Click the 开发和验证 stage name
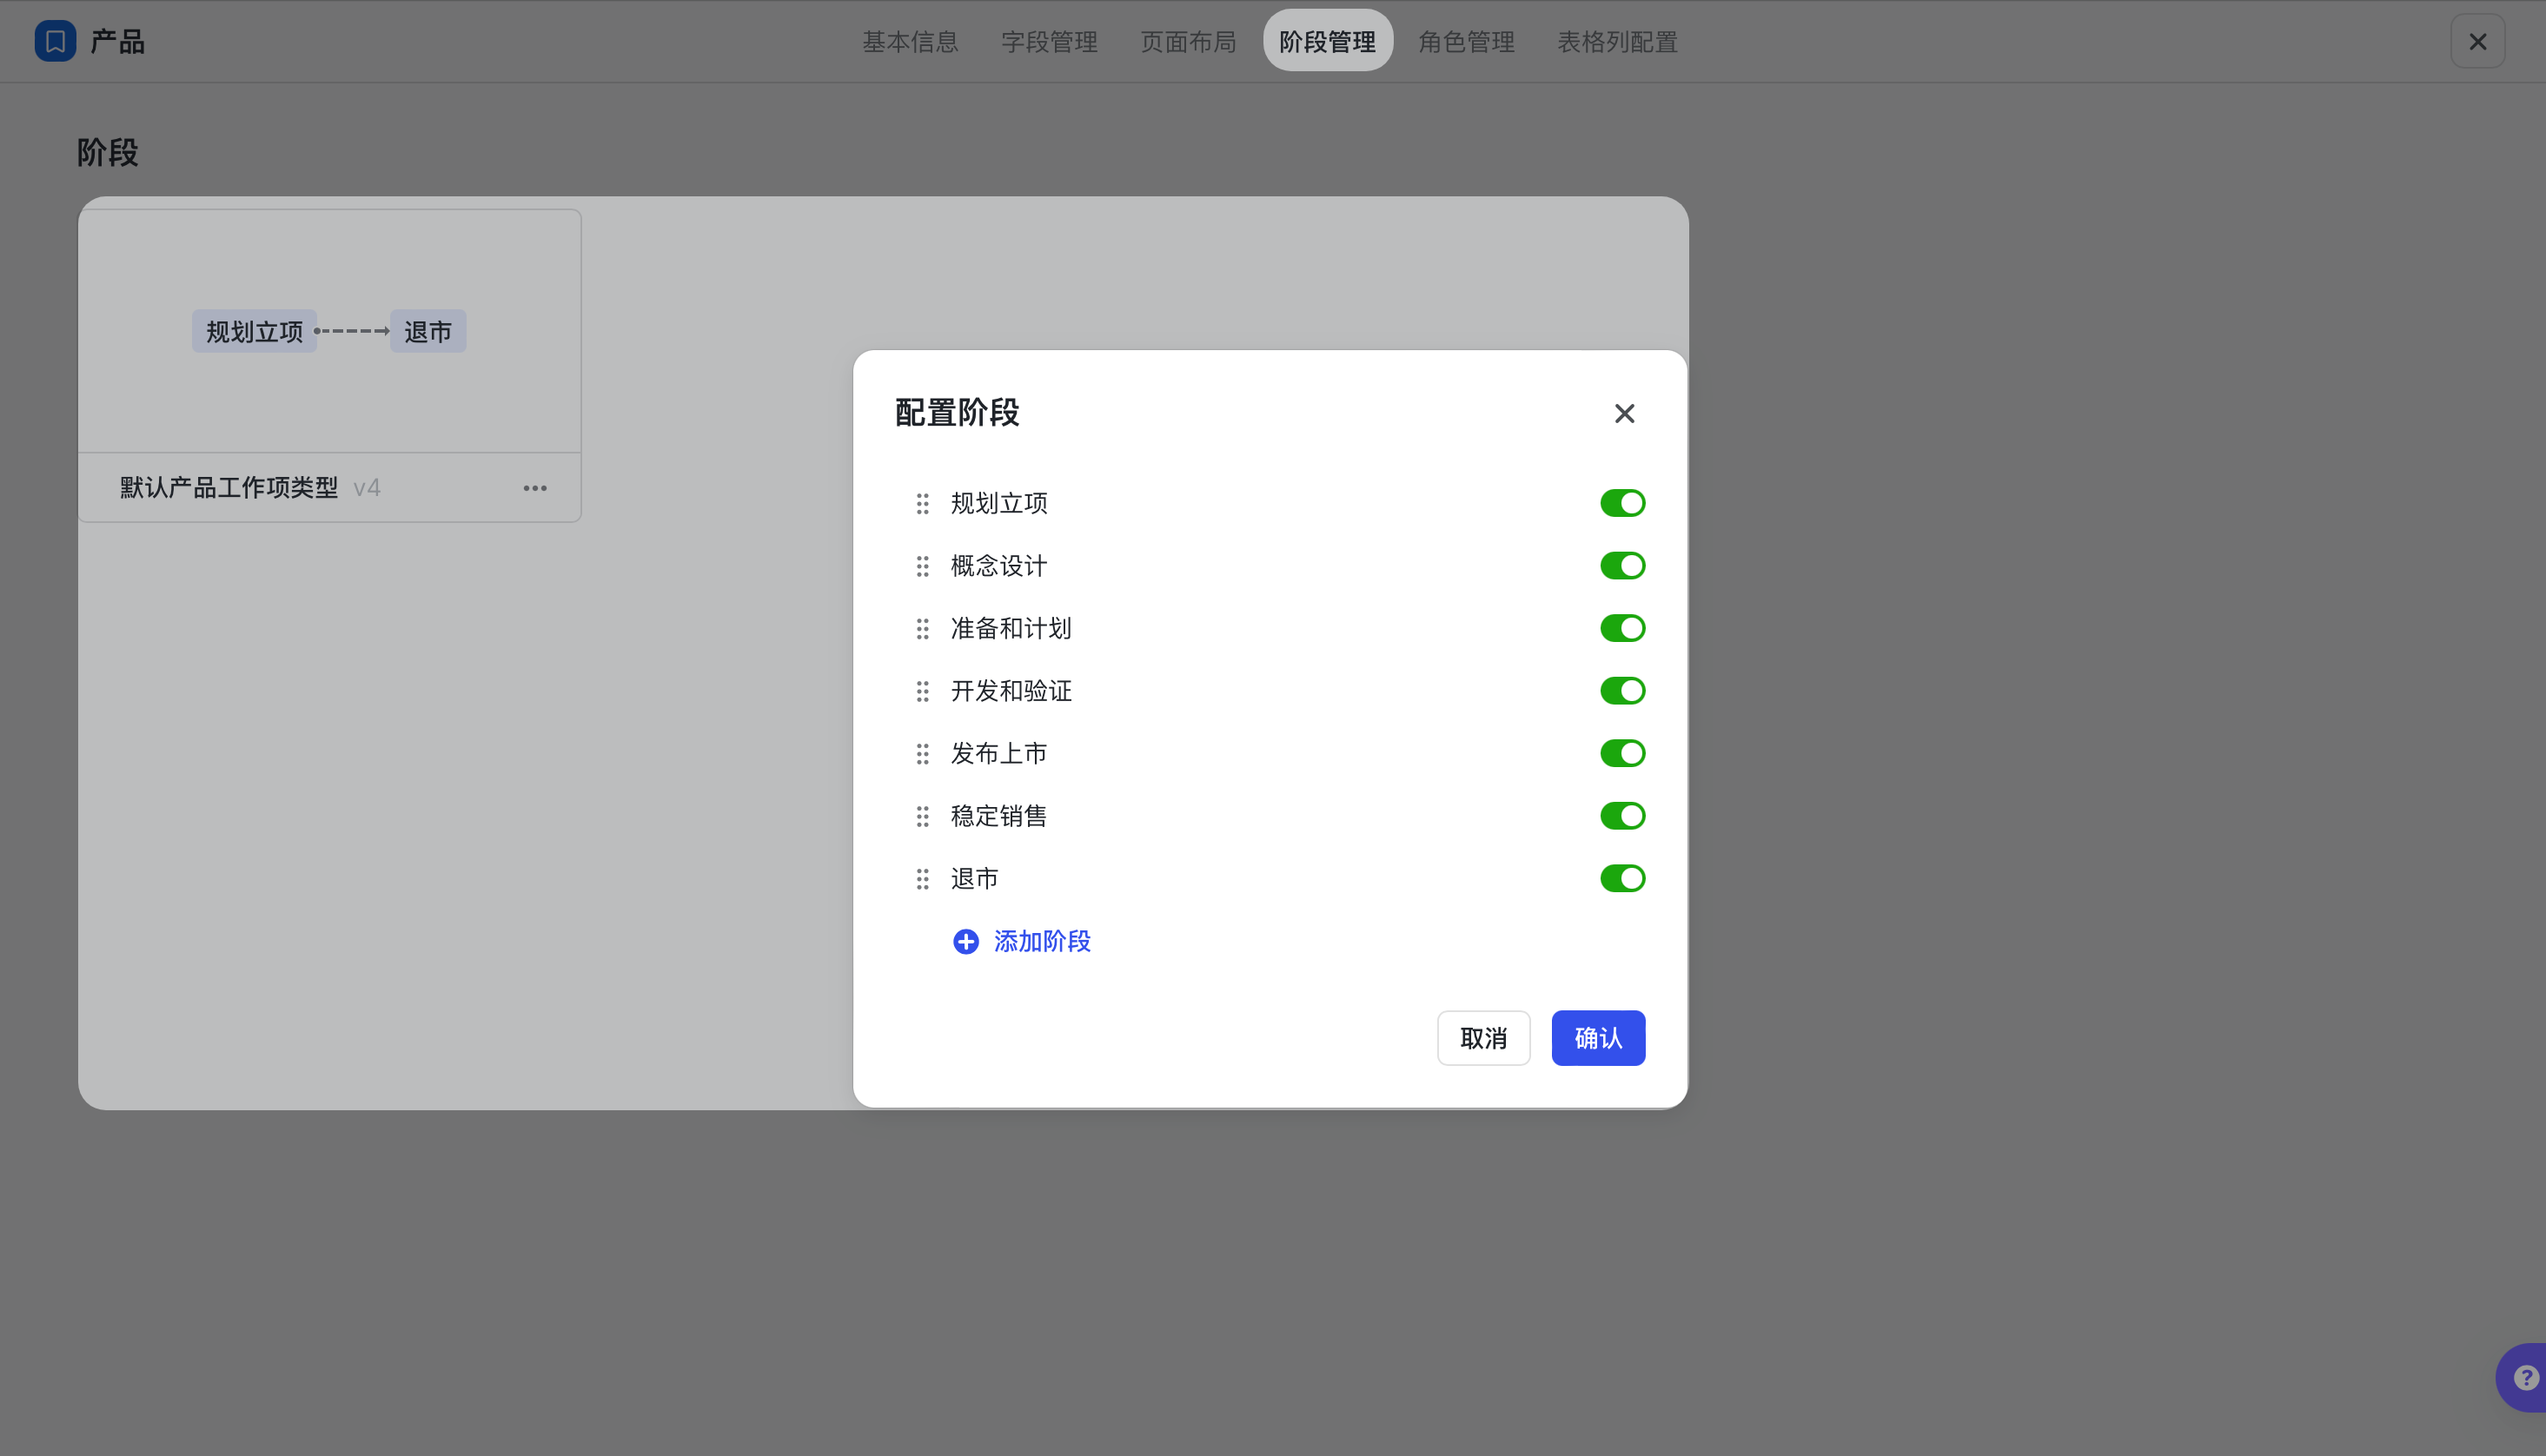The image size is (2546, 1456). 1011,690
